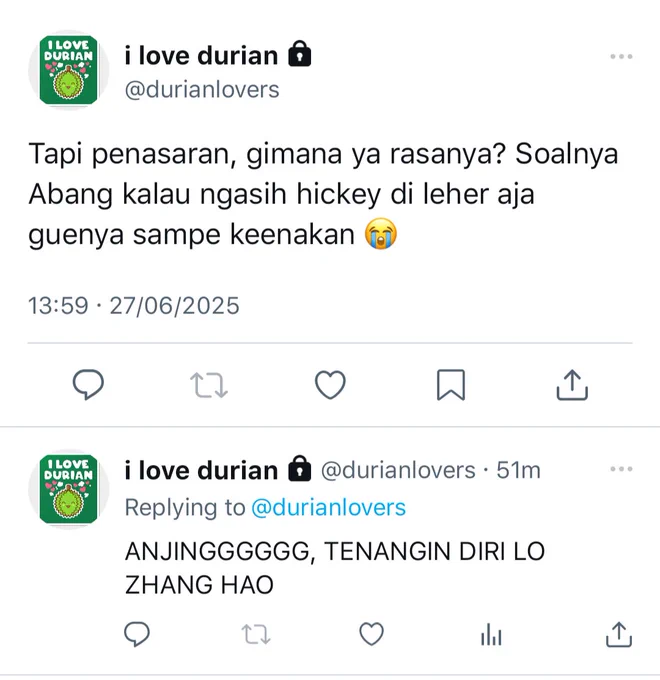This screenshot has width=660, height=680.
Task: Open the blue @durianlovers mention link
Action: [328, 507]
